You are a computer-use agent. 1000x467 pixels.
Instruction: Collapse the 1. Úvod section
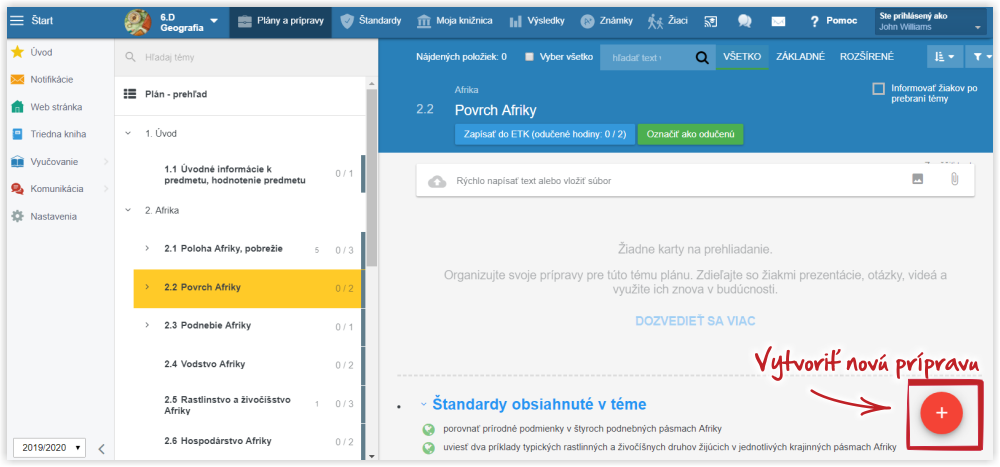128,134
